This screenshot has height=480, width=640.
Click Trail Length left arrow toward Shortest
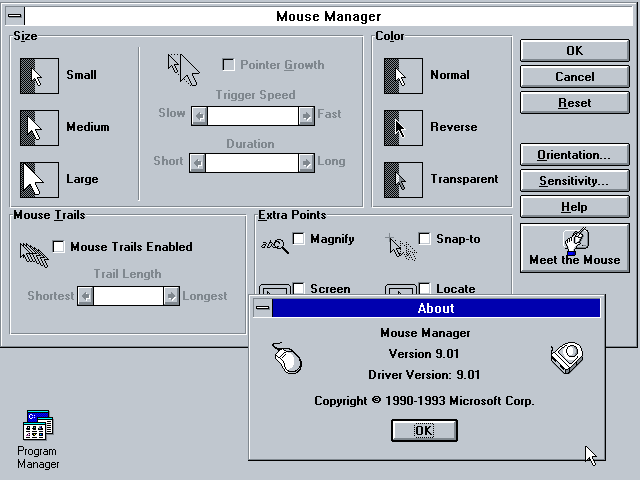86,296
